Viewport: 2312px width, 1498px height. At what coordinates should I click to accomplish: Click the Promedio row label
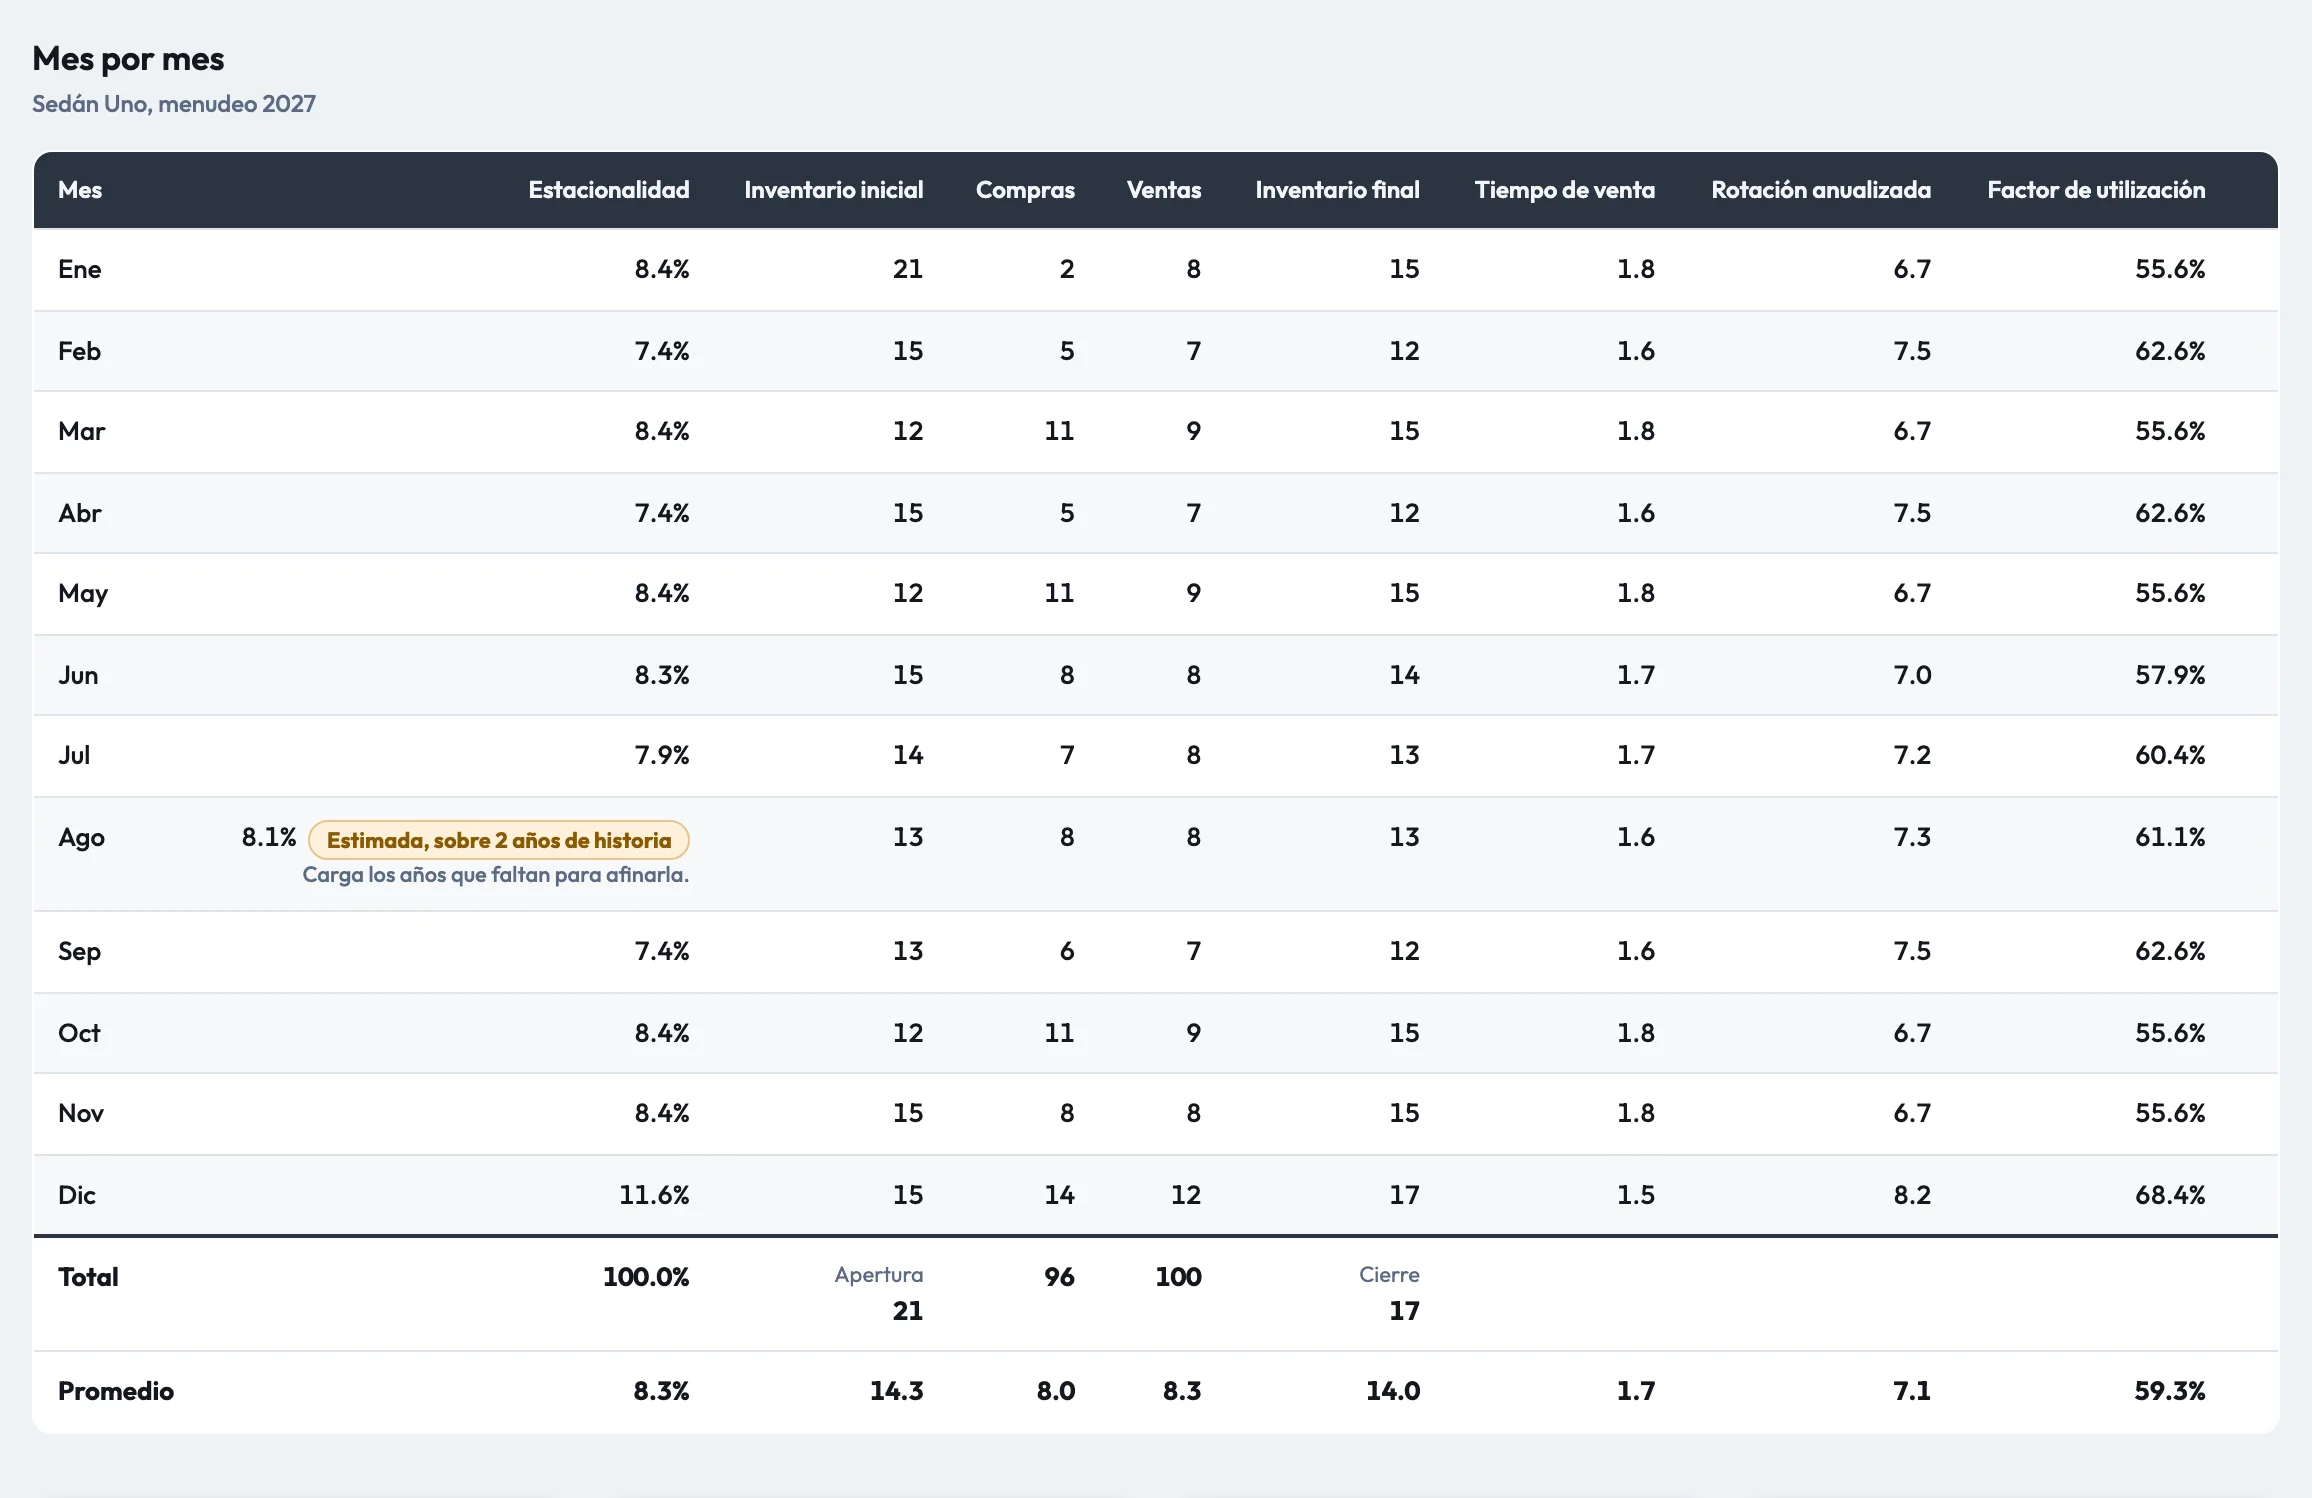tap(116, 1391)
